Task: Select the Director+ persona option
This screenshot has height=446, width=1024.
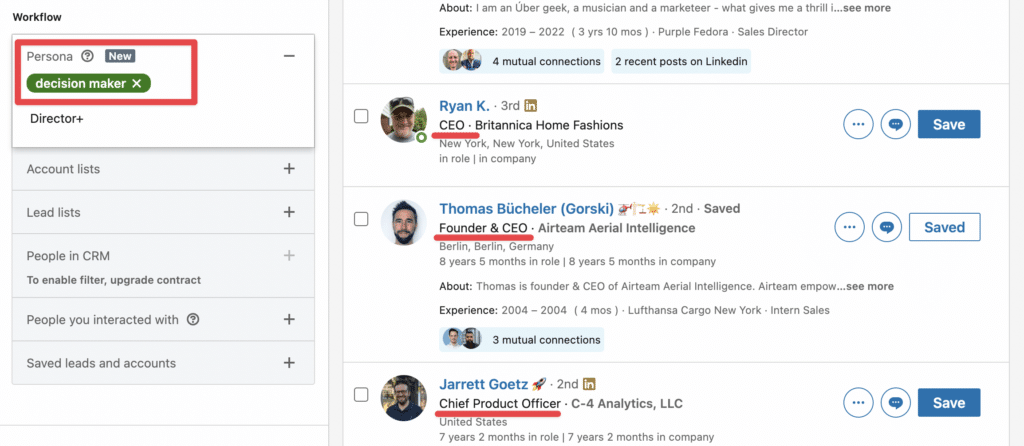Action: pyautogui.click(x=57, y=119)
